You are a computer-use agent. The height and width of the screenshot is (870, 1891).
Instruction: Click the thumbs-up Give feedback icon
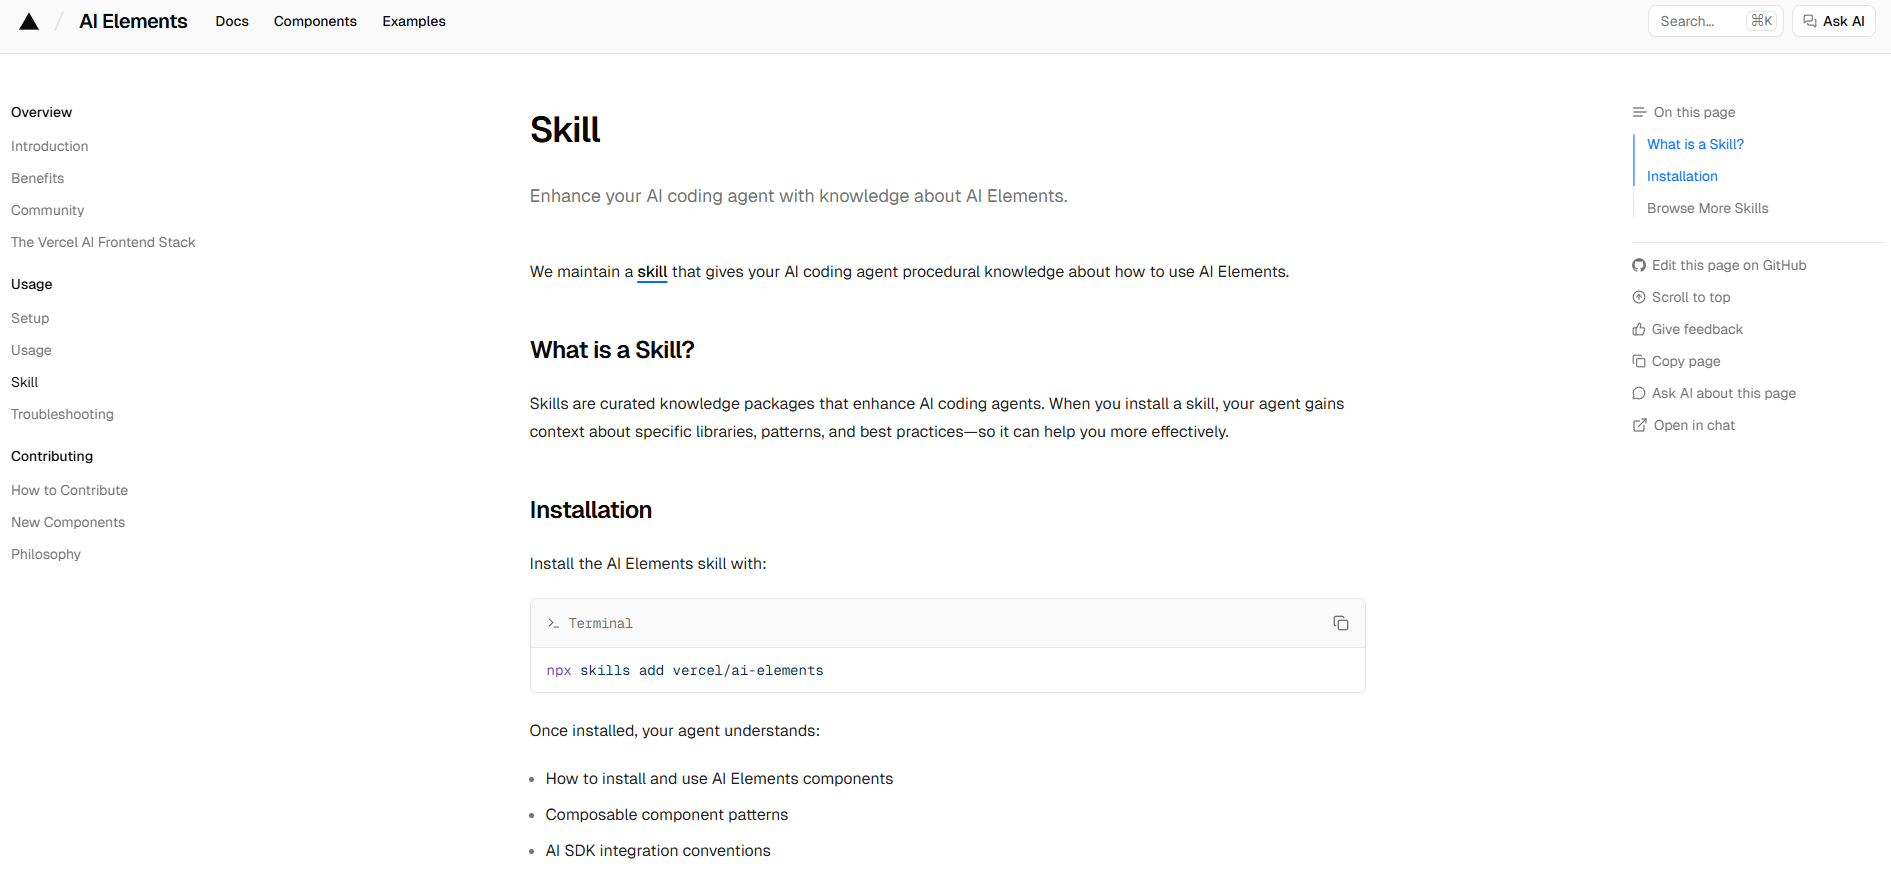click(1639, 329)
